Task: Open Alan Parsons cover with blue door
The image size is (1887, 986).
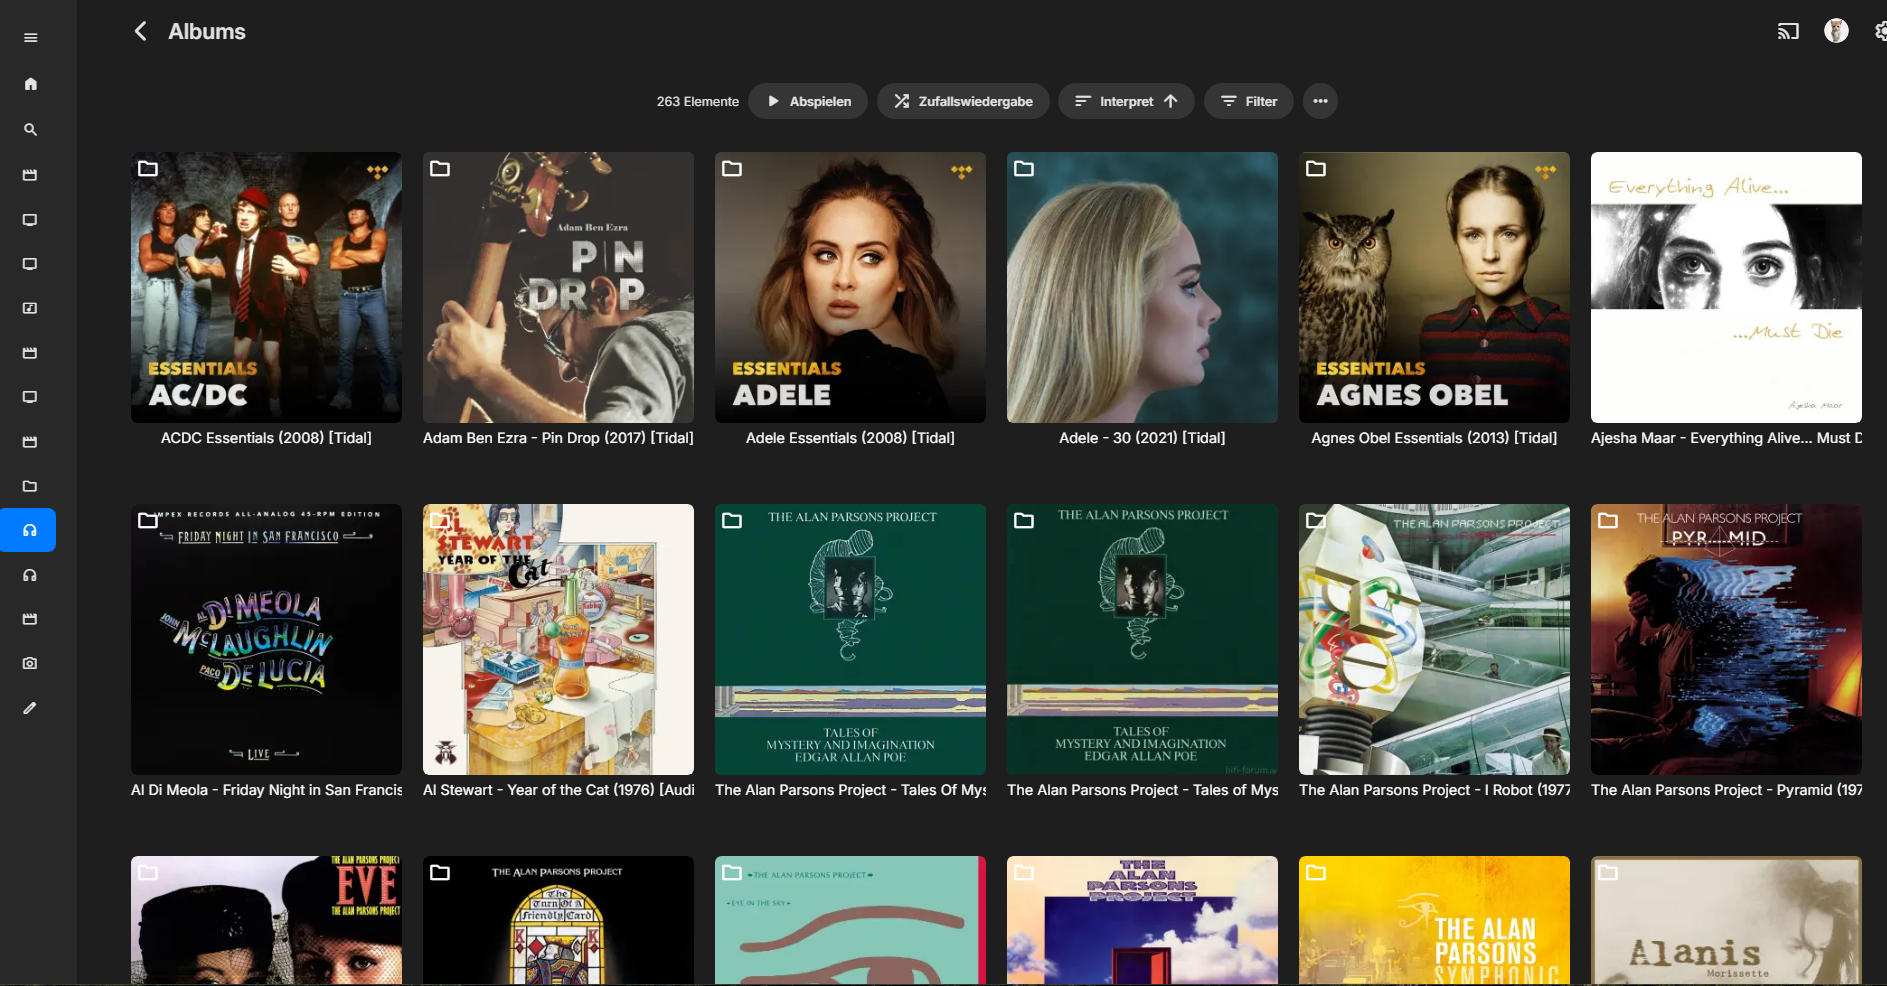Action: pos(1142,920)
